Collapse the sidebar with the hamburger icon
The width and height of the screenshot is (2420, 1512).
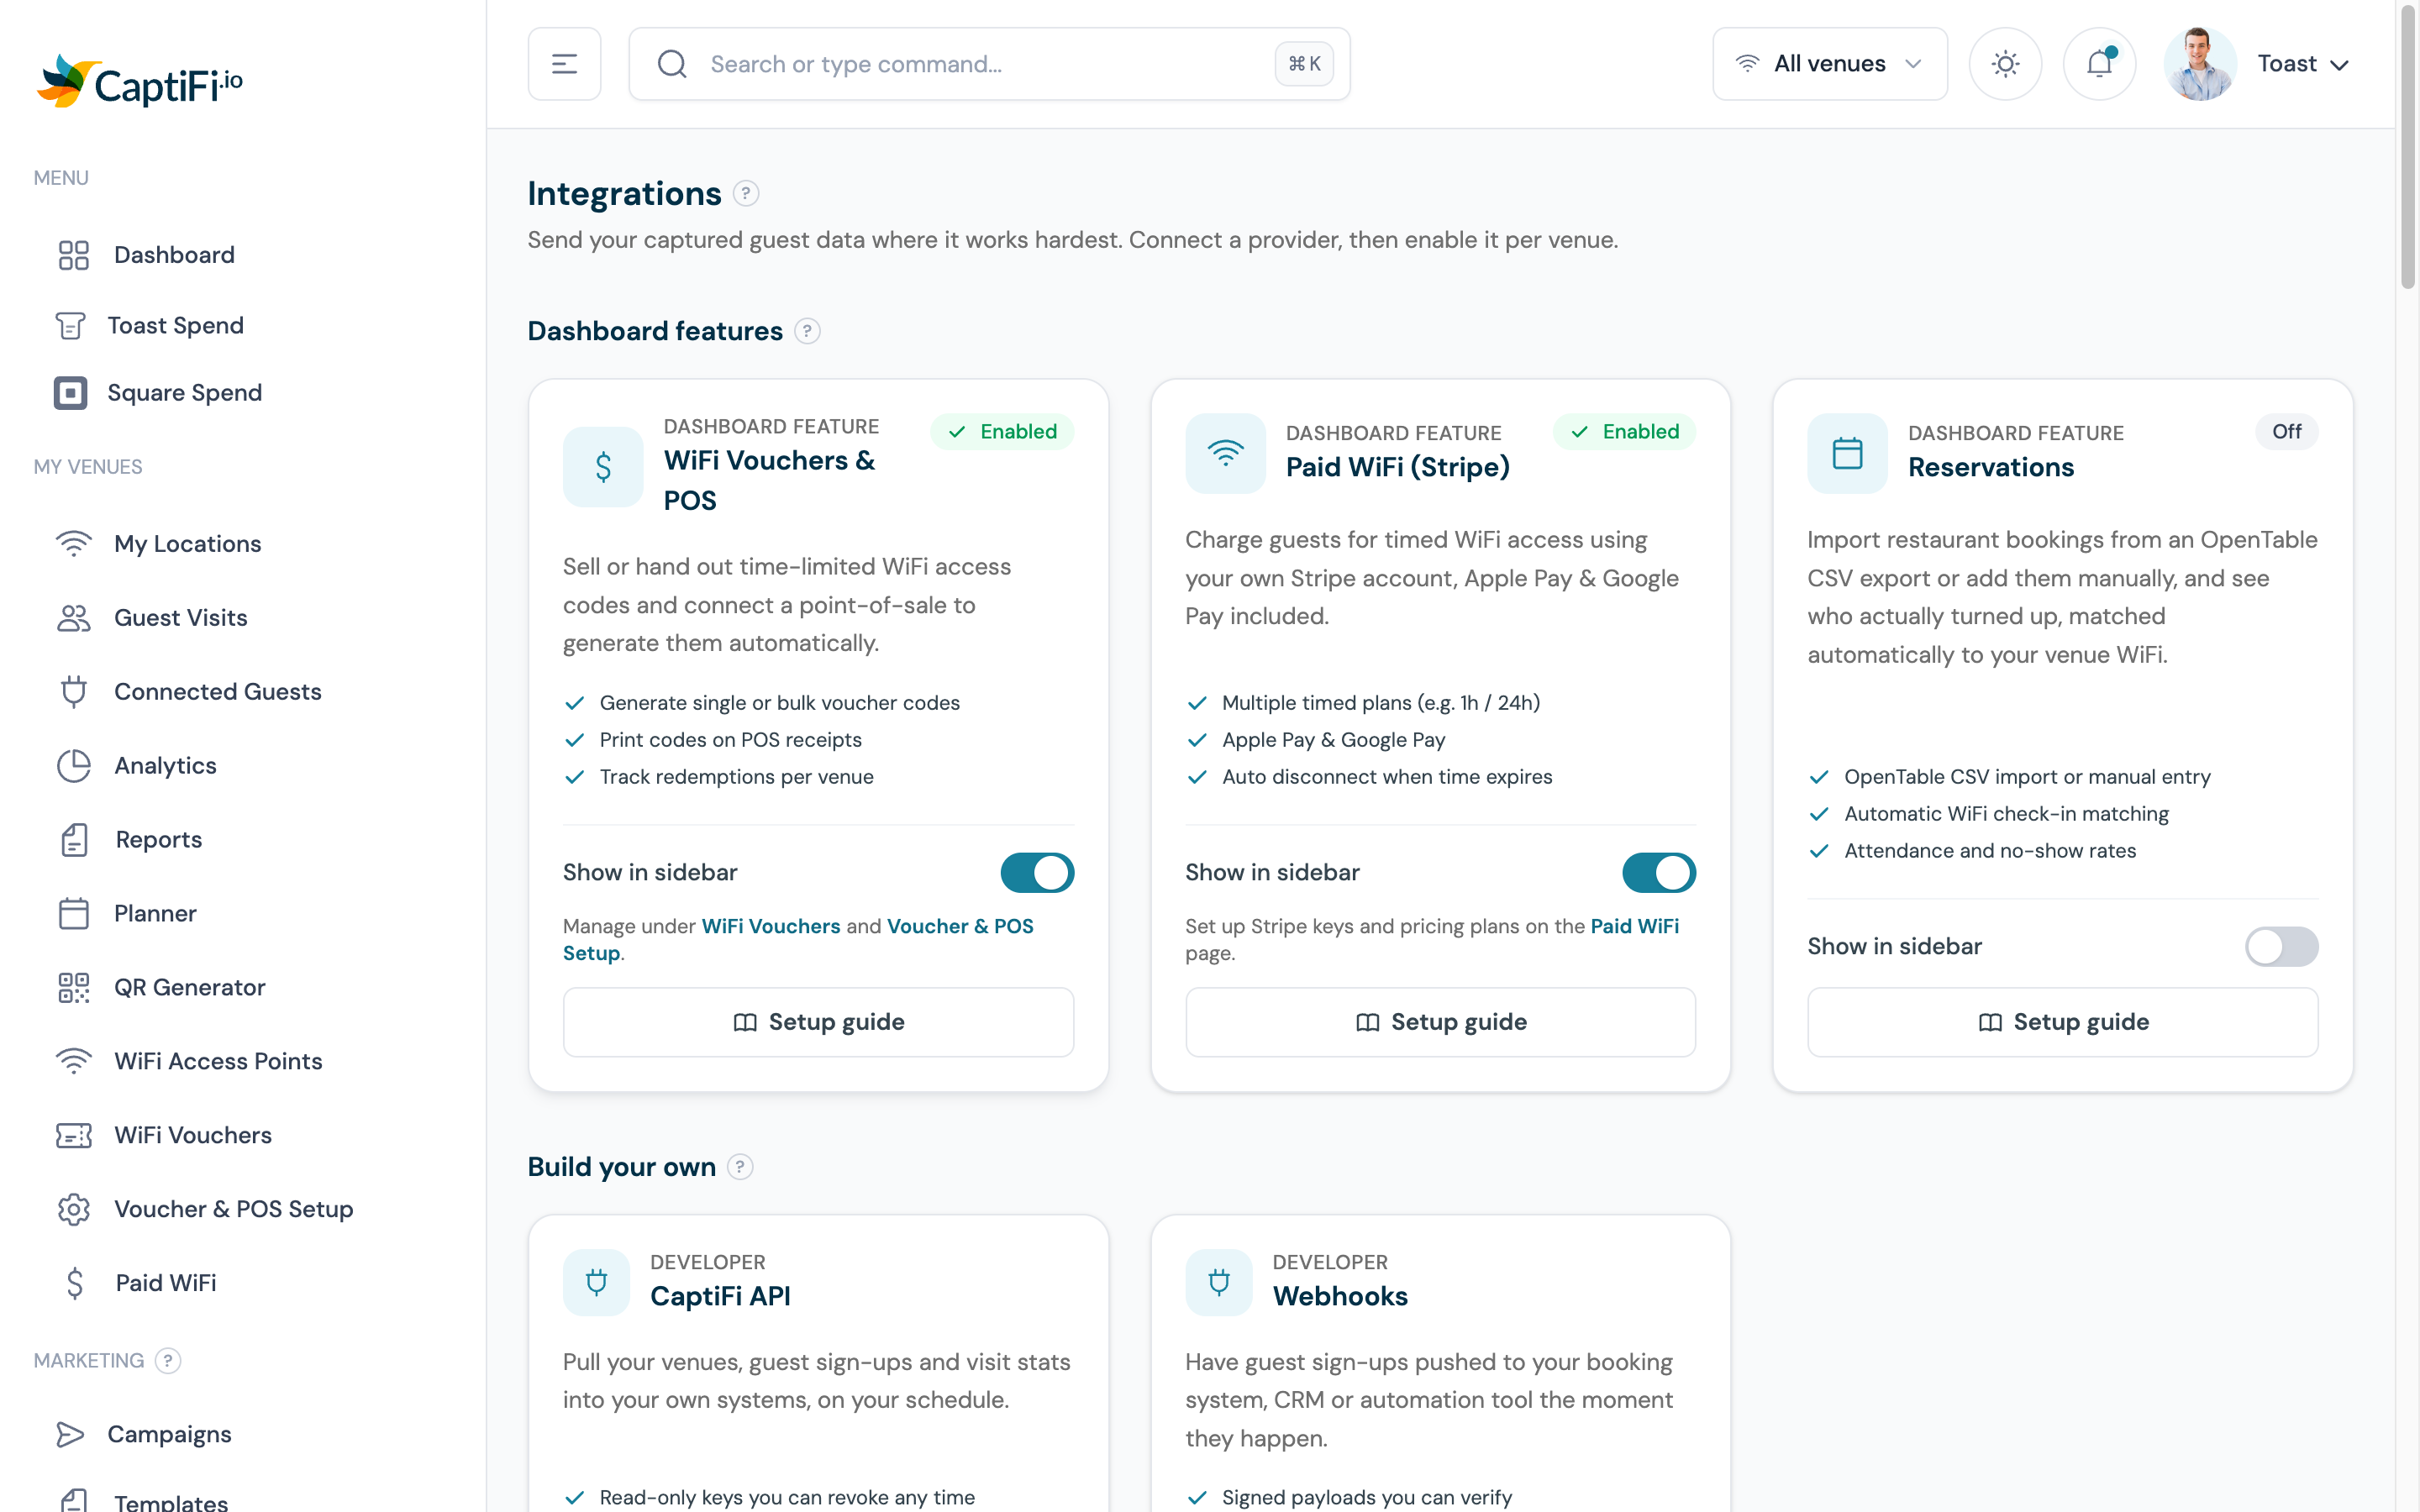tap(564, 64)
